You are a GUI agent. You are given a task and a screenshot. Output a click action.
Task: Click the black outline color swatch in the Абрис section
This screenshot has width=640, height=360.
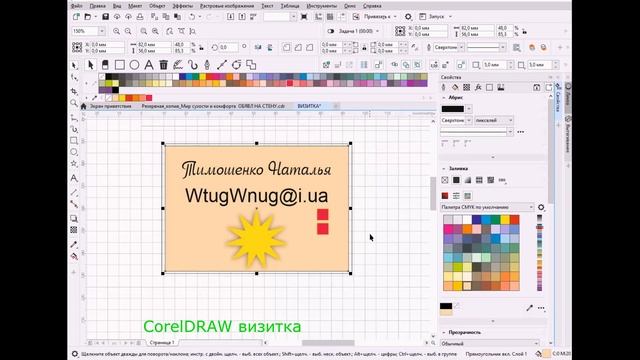tap(453, 109)
